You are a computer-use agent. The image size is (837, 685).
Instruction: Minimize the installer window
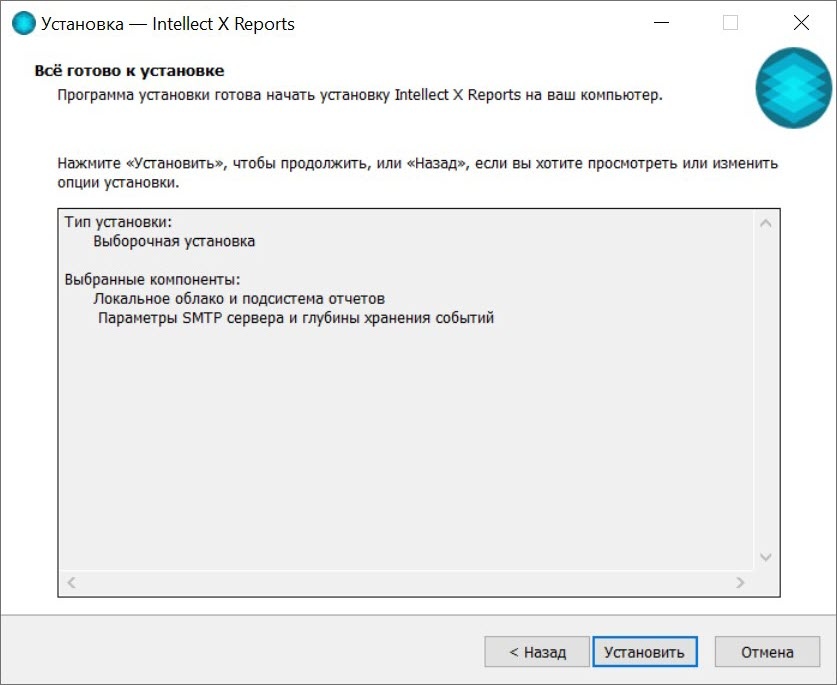coord(661,23)
